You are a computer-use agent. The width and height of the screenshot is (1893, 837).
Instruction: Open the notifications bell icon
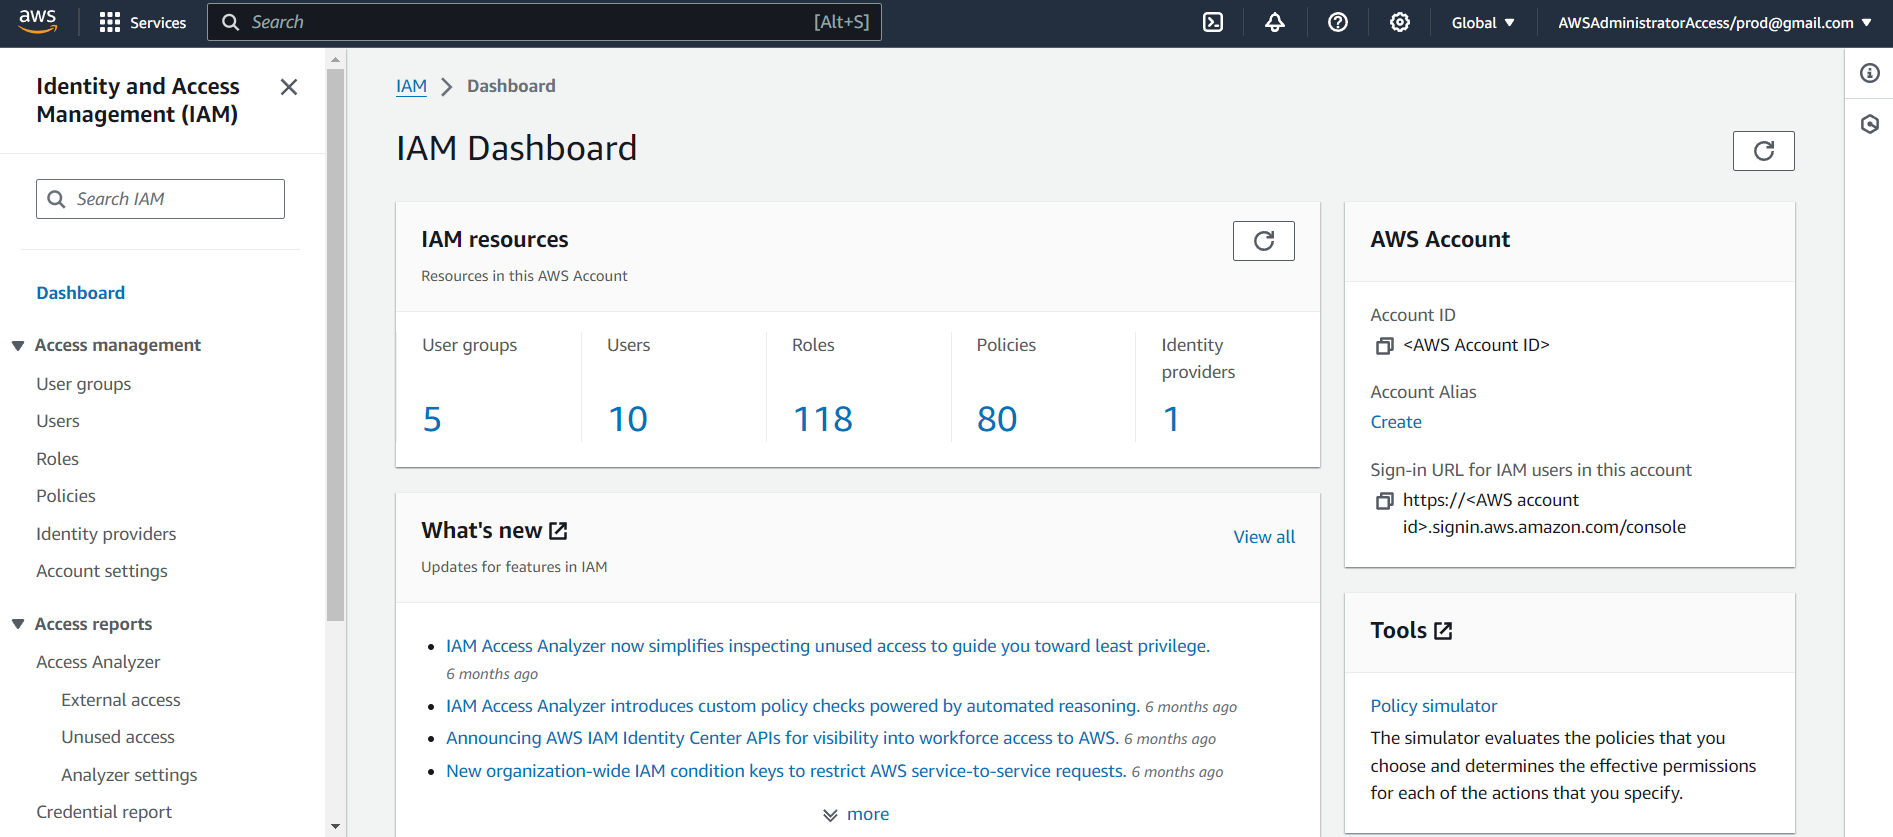coord(1274,22)
